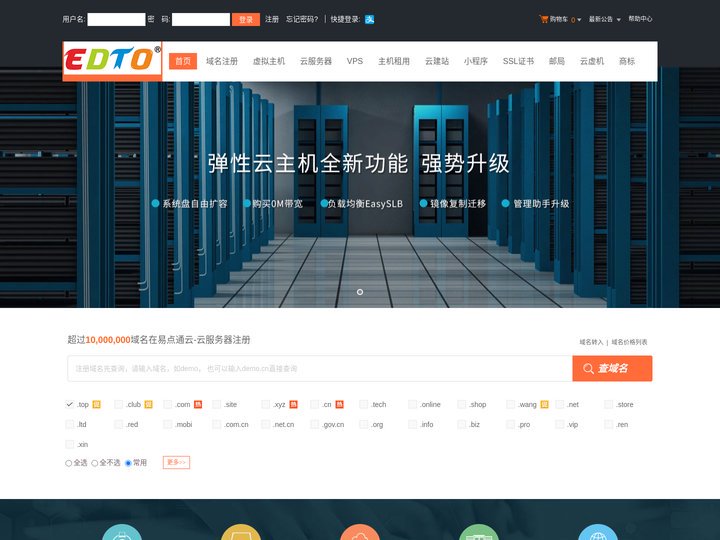Open the shopping cart icon
Viewport: 720px width, 540px height.
[544, 19]
